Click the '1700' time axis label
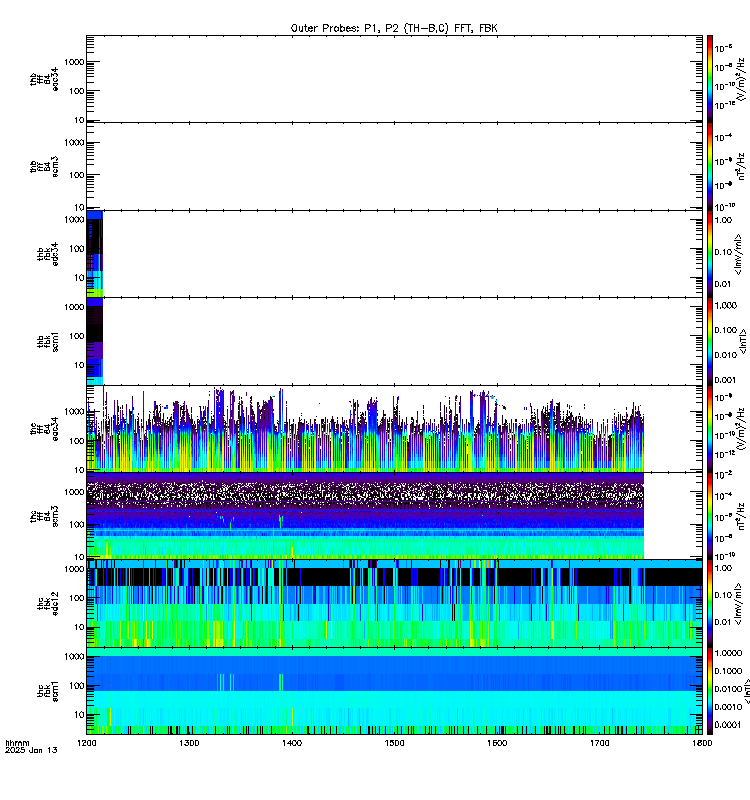This screenshot has width=750, height=800. click(x=599, y=743)
